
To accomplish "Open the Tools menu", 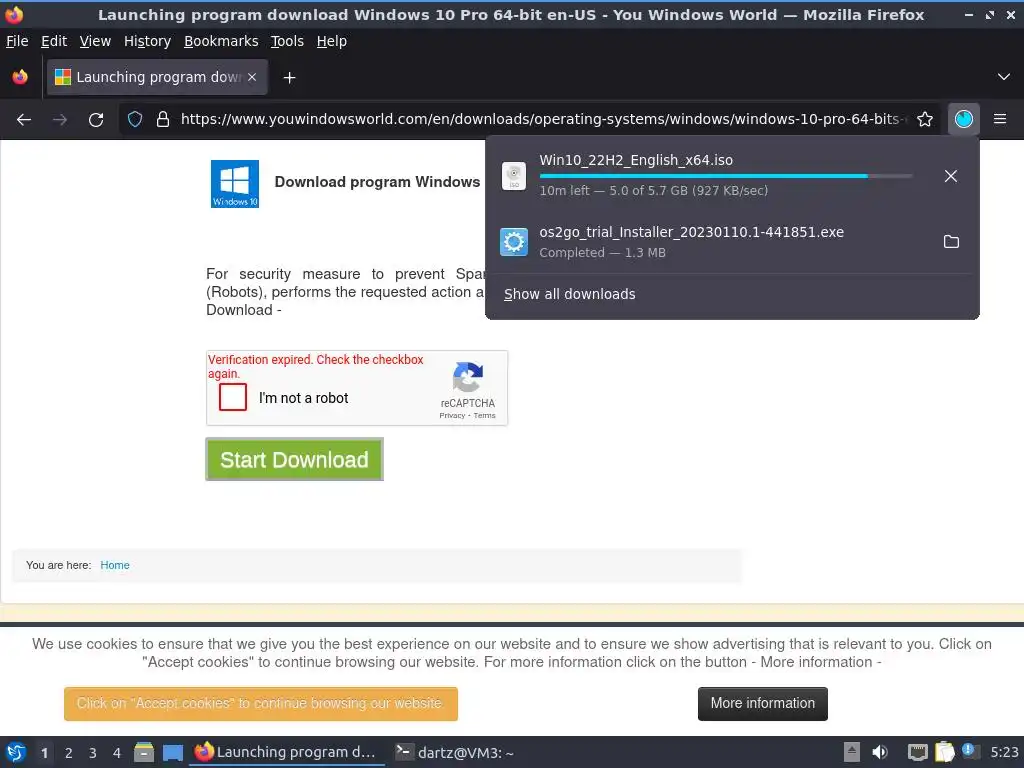I will click(x=287, y=41).
